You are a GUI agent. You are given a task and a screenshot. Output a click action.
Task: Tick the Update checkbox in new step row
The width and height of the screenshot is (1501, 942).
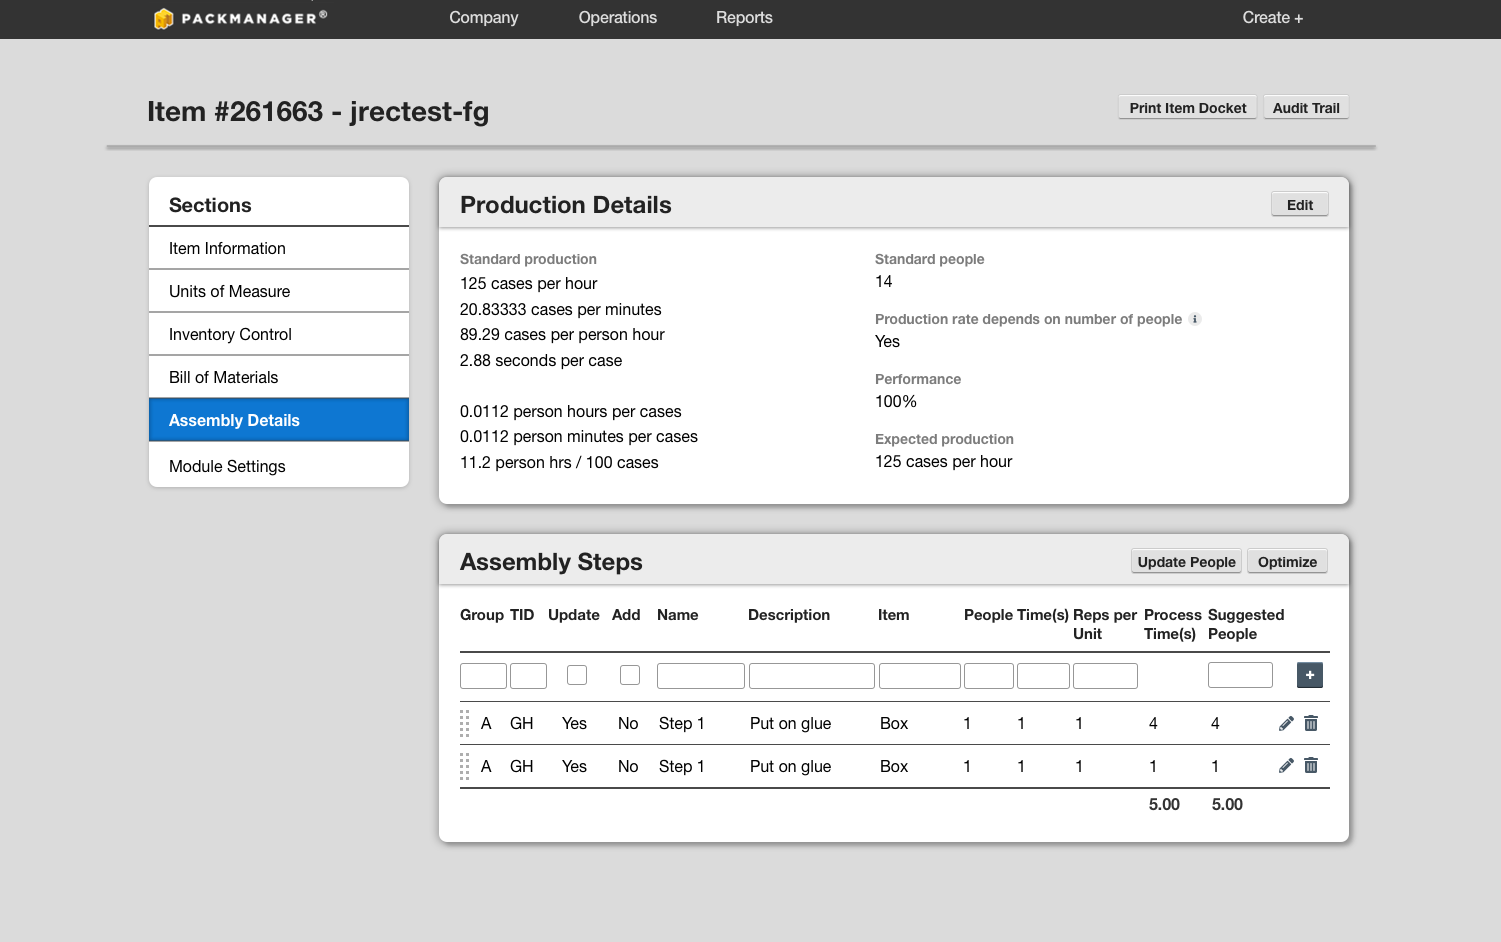pyautogui.click(x=577, y=675)
